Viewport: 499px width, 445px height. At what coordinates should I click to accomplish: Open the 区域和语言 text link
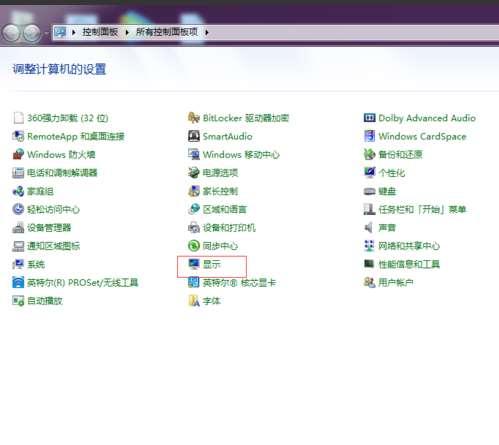pyautogui.click(x=225, y=209)
